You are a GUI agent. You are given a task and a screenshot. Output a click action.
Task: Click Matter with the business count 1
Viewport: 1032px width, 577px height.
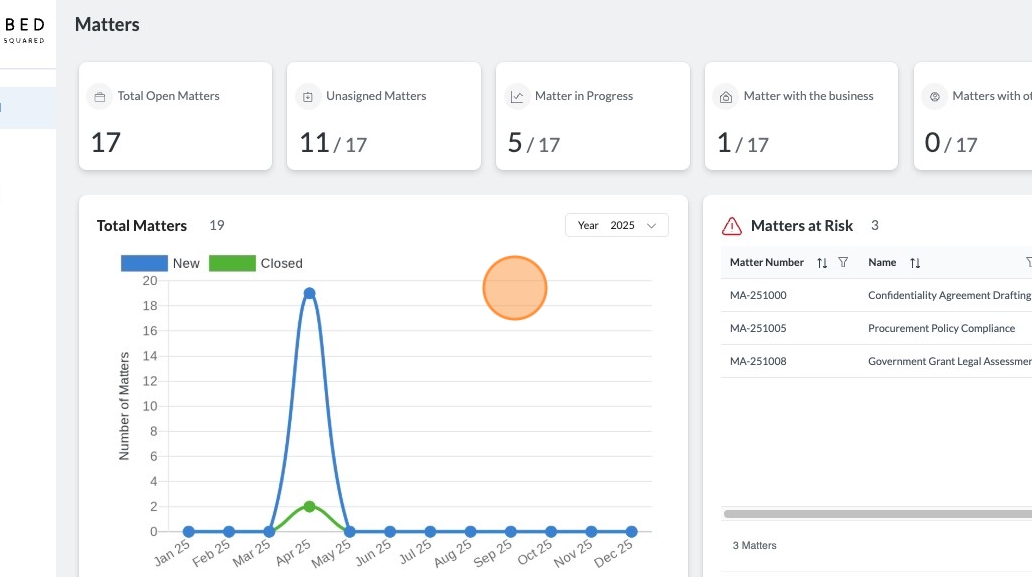tap(724, 143)
